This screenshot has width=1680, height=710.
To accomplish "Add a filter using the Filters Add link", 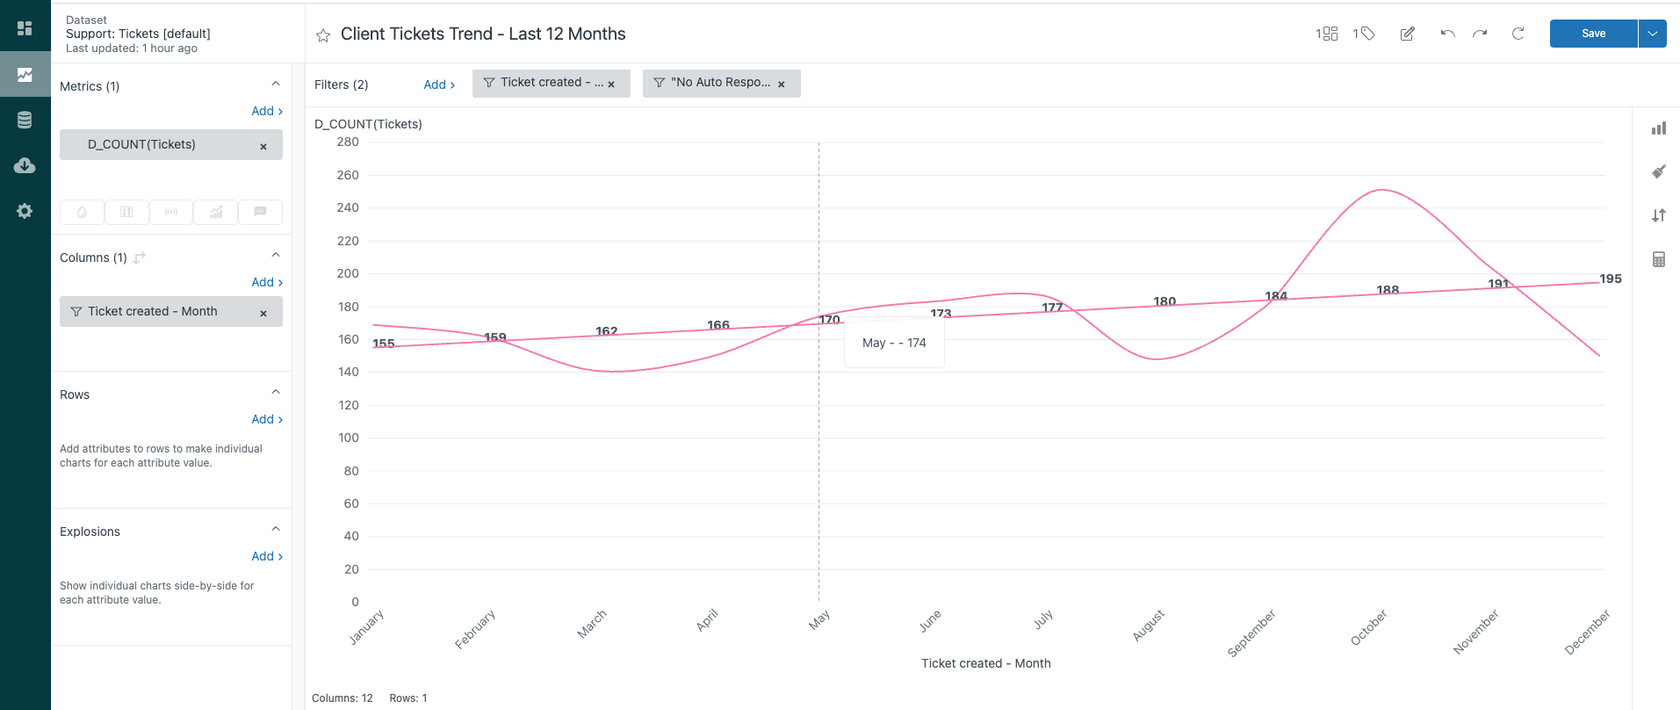I will [x=436, y=84].
